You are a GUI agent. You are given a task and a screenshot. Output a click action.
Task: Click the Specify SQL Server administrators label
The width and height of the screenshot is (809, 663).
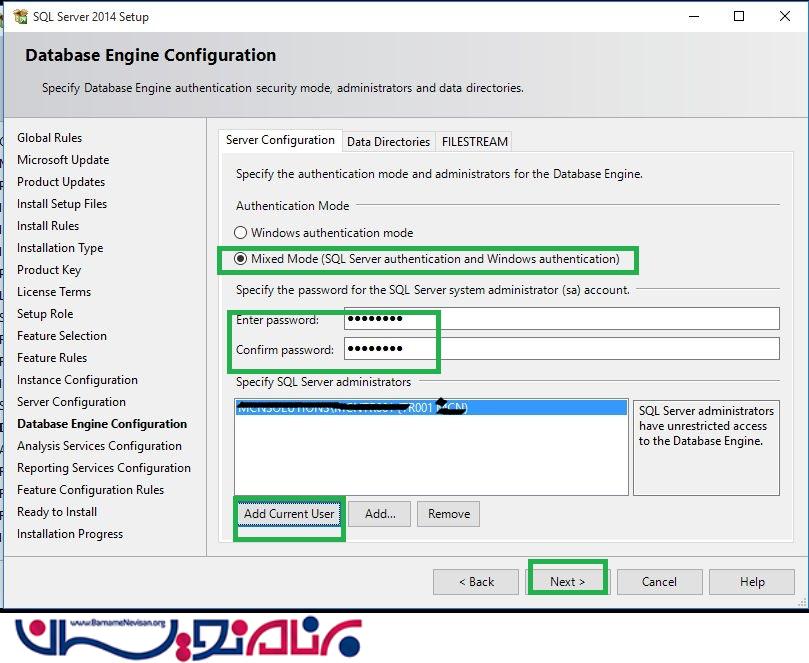[323, 382]
